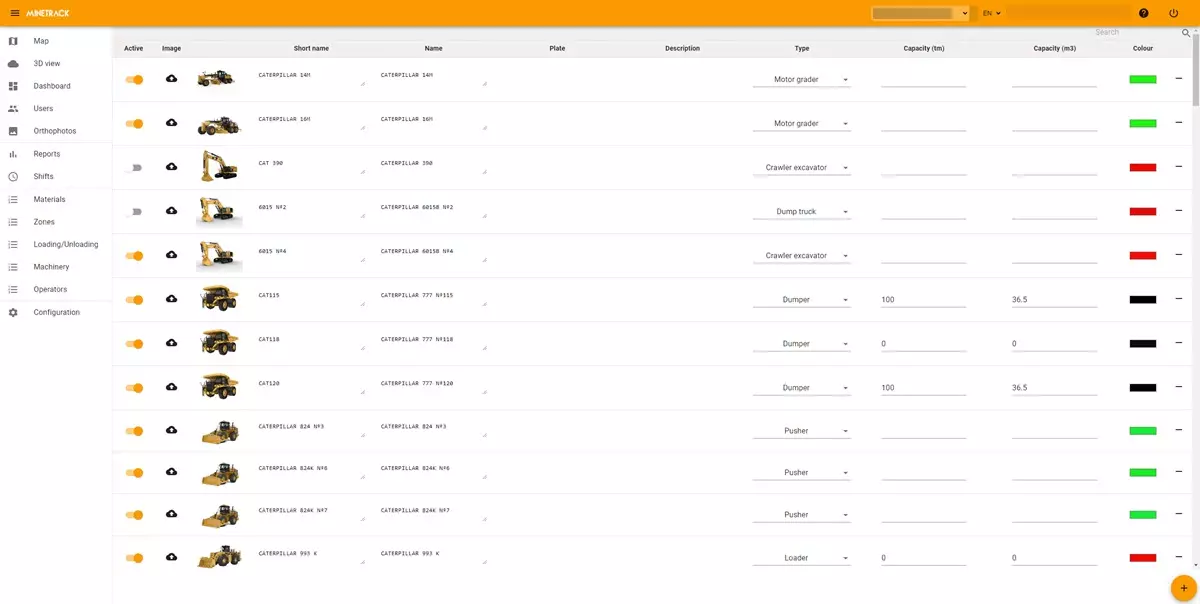
Task: Remove the CAT120 row using minus icon
Action: pyautogui.click(x=1179, y=387)
